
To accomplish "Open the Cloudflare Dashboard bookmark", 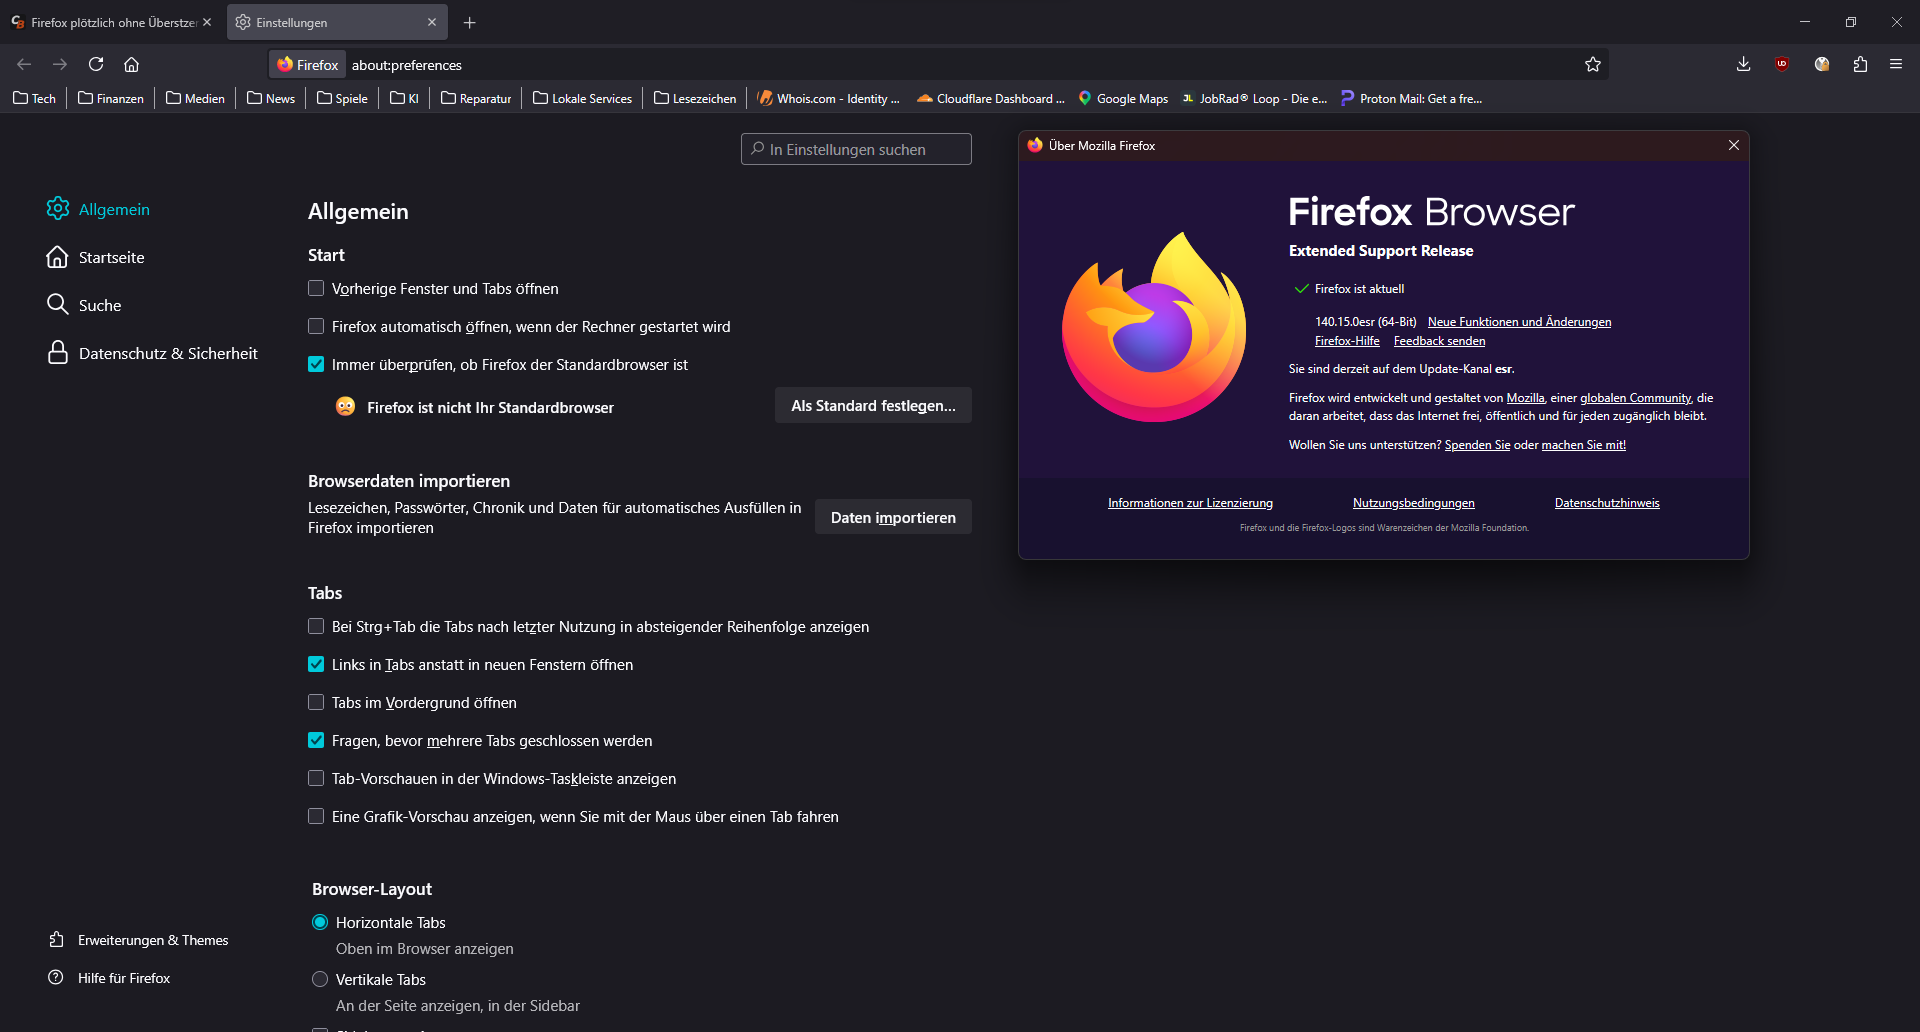I will pos(991,98).
